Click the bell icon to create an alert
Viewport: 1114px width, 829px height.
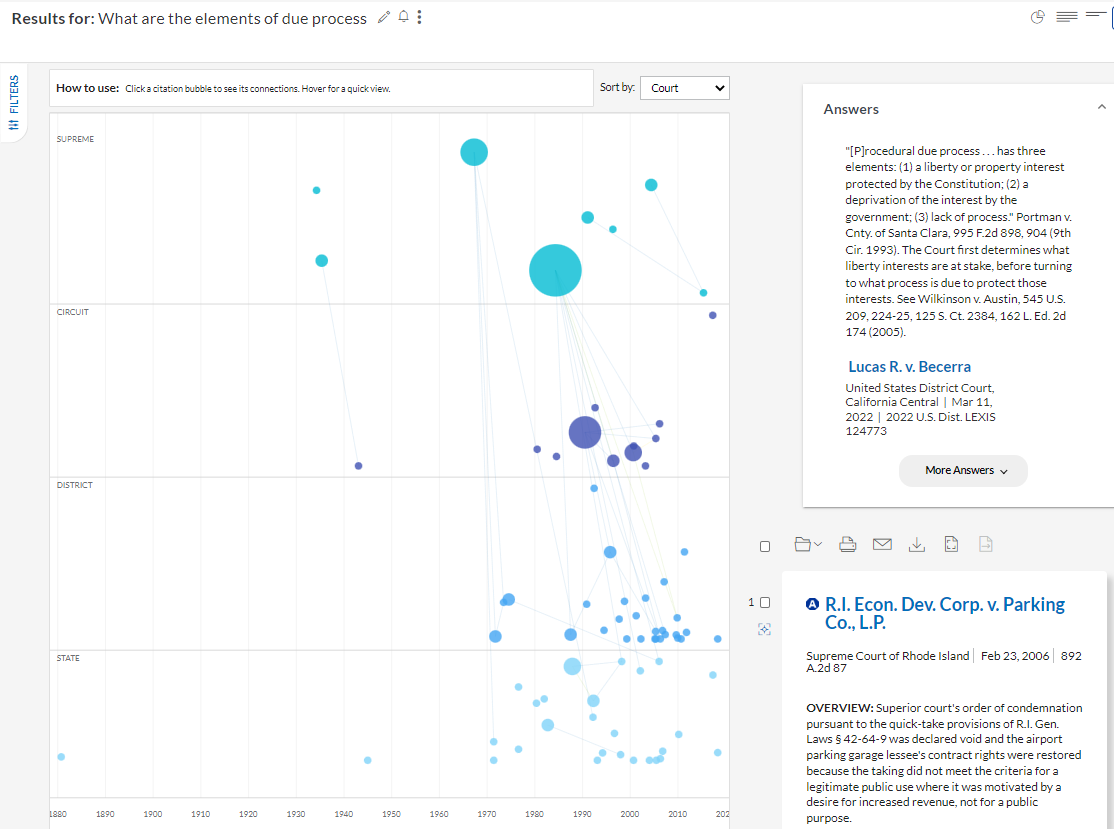[403, 18]
